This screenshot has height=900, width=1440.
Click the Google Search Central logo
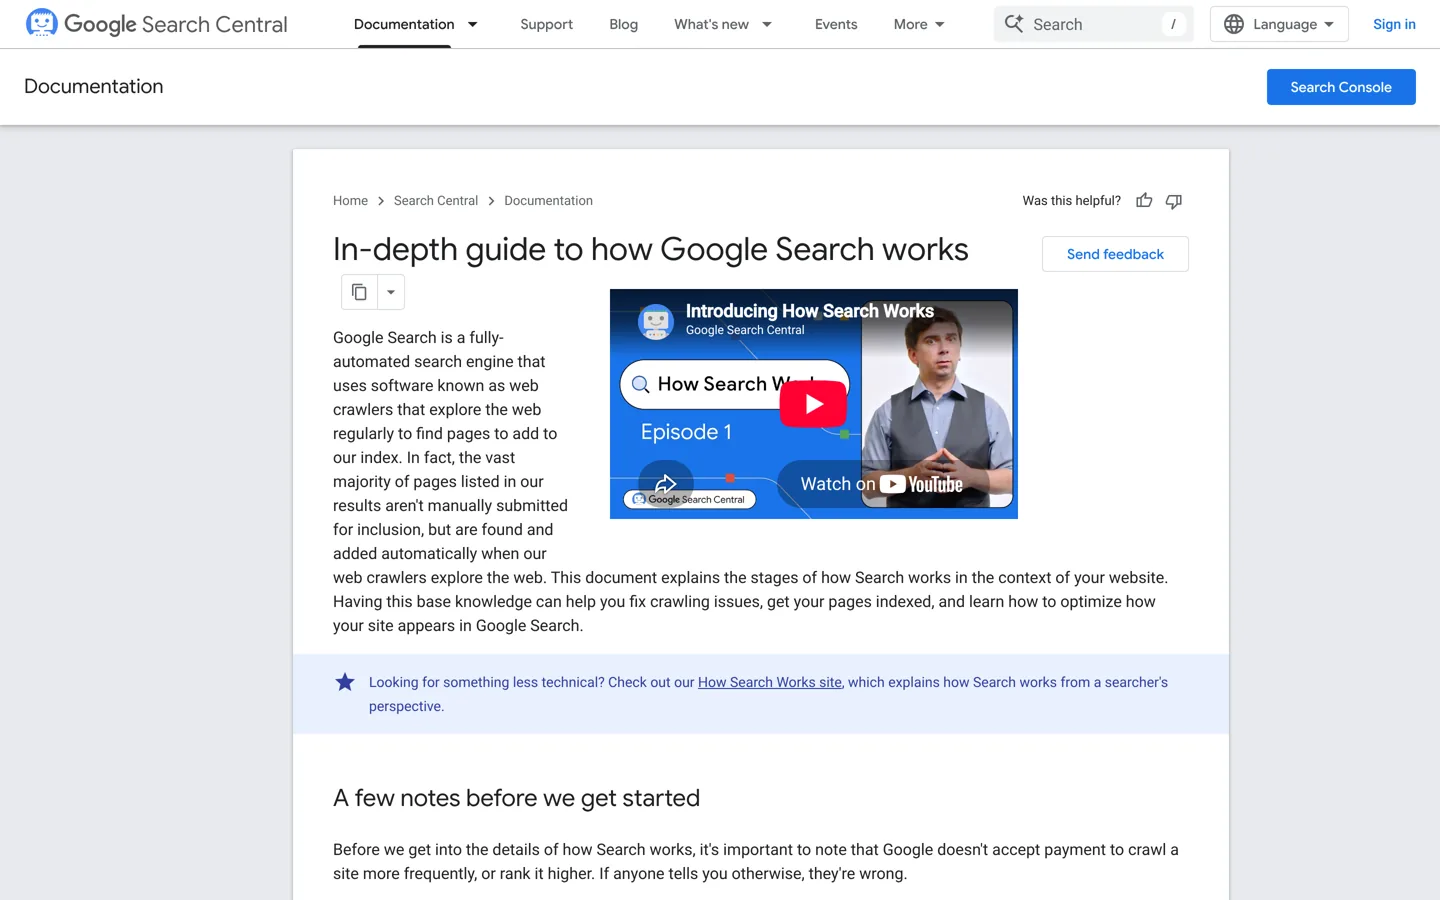pos(157,24)
